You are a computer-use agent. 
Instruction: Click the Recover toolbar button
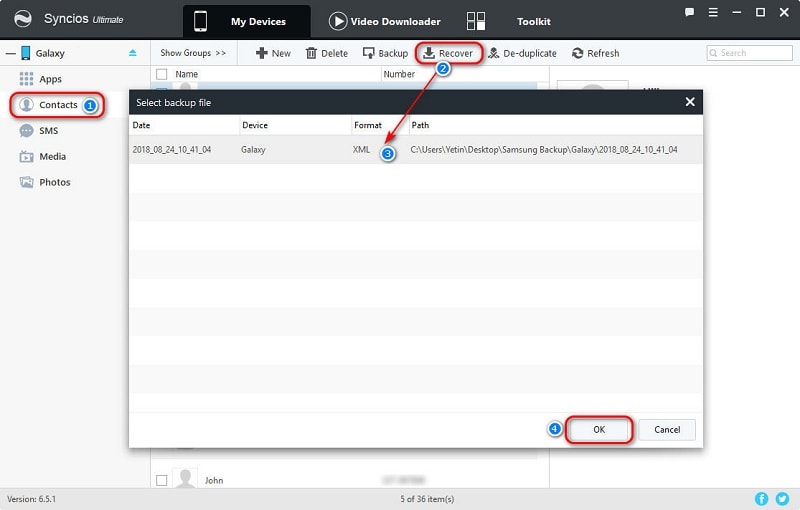pyautogui.click(x=448, y=53)
